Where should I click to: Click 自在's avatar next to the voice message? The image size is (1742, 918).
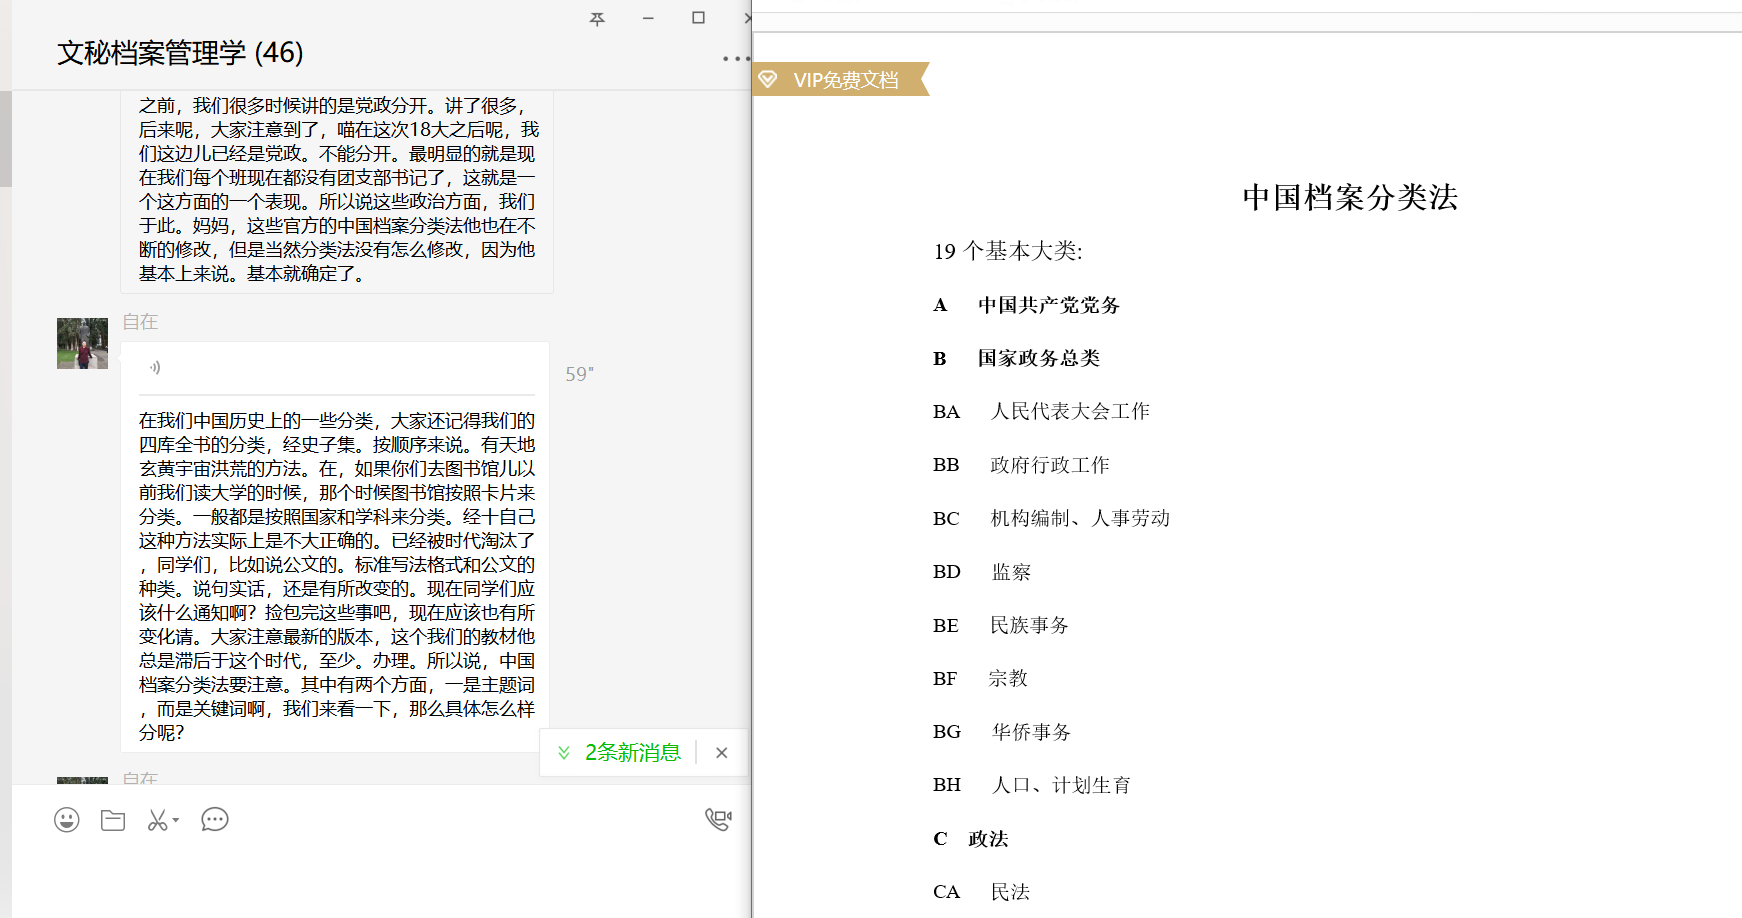[x=82, y=344]
